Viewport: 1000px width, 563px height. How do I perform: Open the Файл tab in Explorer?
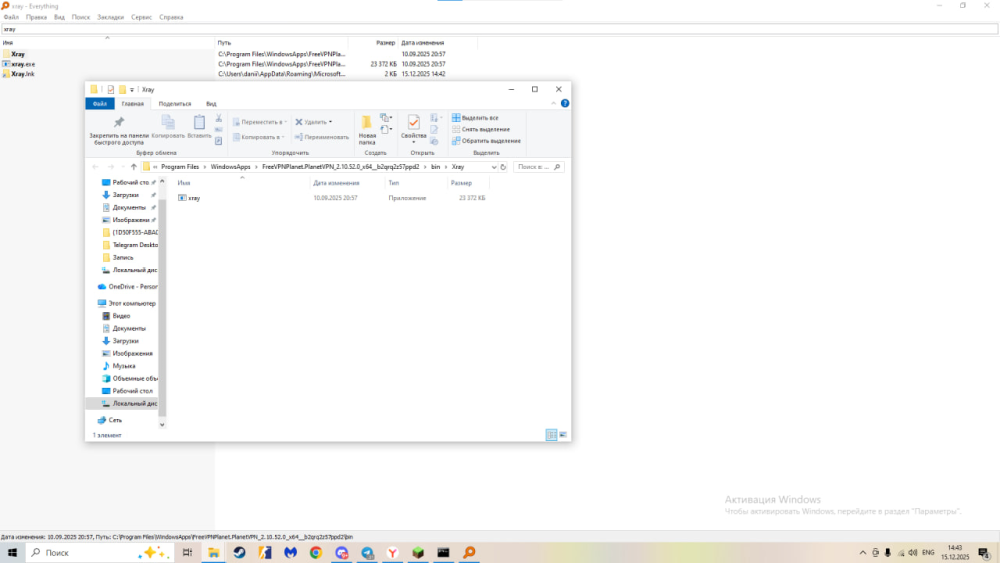click(99, 103)
